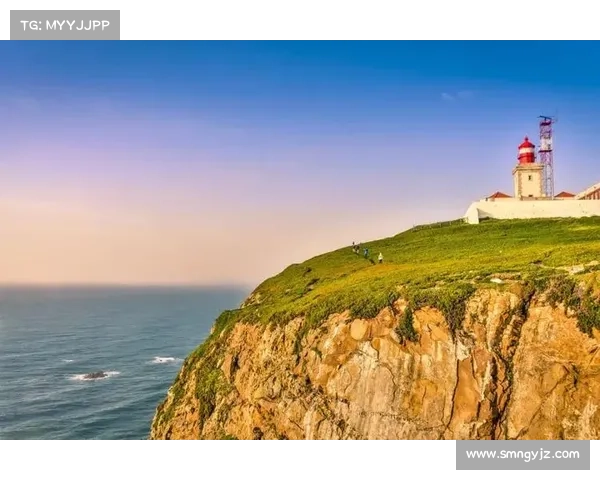Screen dimensions: 600x480
Task: Click the beige lighthouse tower body
Action: pyautogui.click(x=527, y=181)
